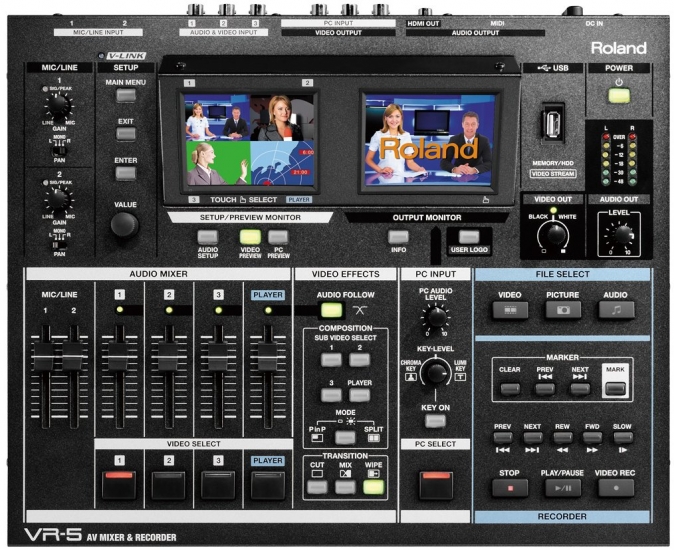Select PLAYER as the video source
Screen dimensions: 674x550
click(x=267, y=485)
